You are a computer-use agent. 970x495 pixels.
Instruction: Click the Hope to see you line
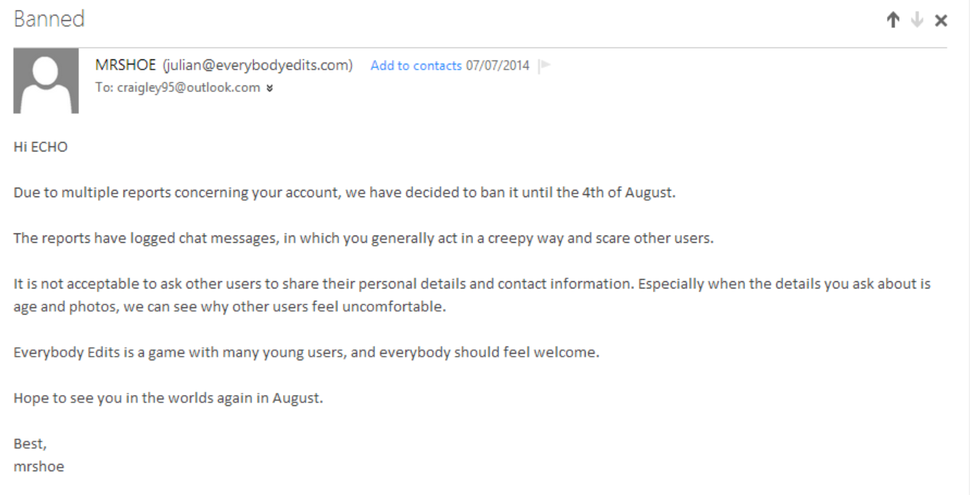click(168, 398)
